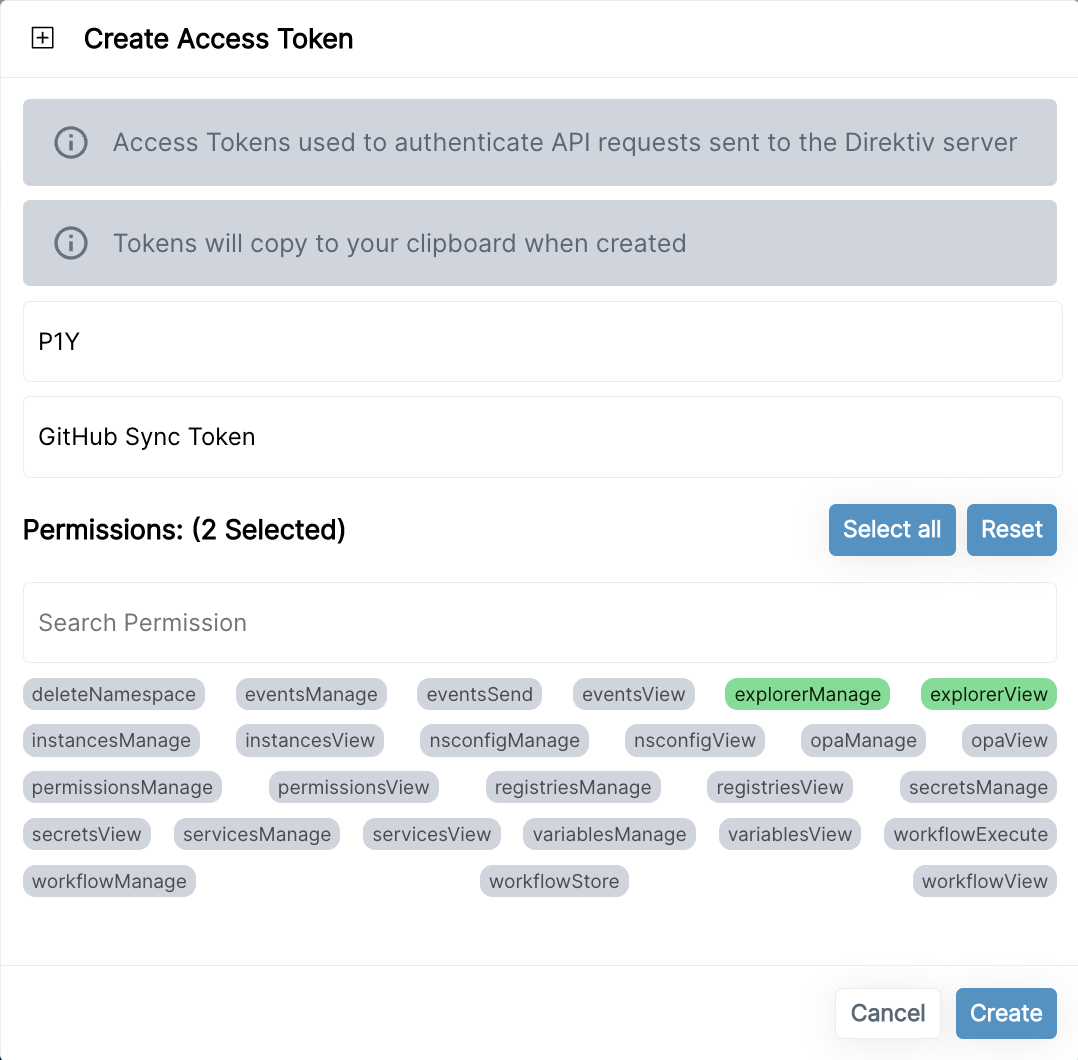Reset the selected permissions
Screen dimensions: 1078x1060
tap(1011, 530)
